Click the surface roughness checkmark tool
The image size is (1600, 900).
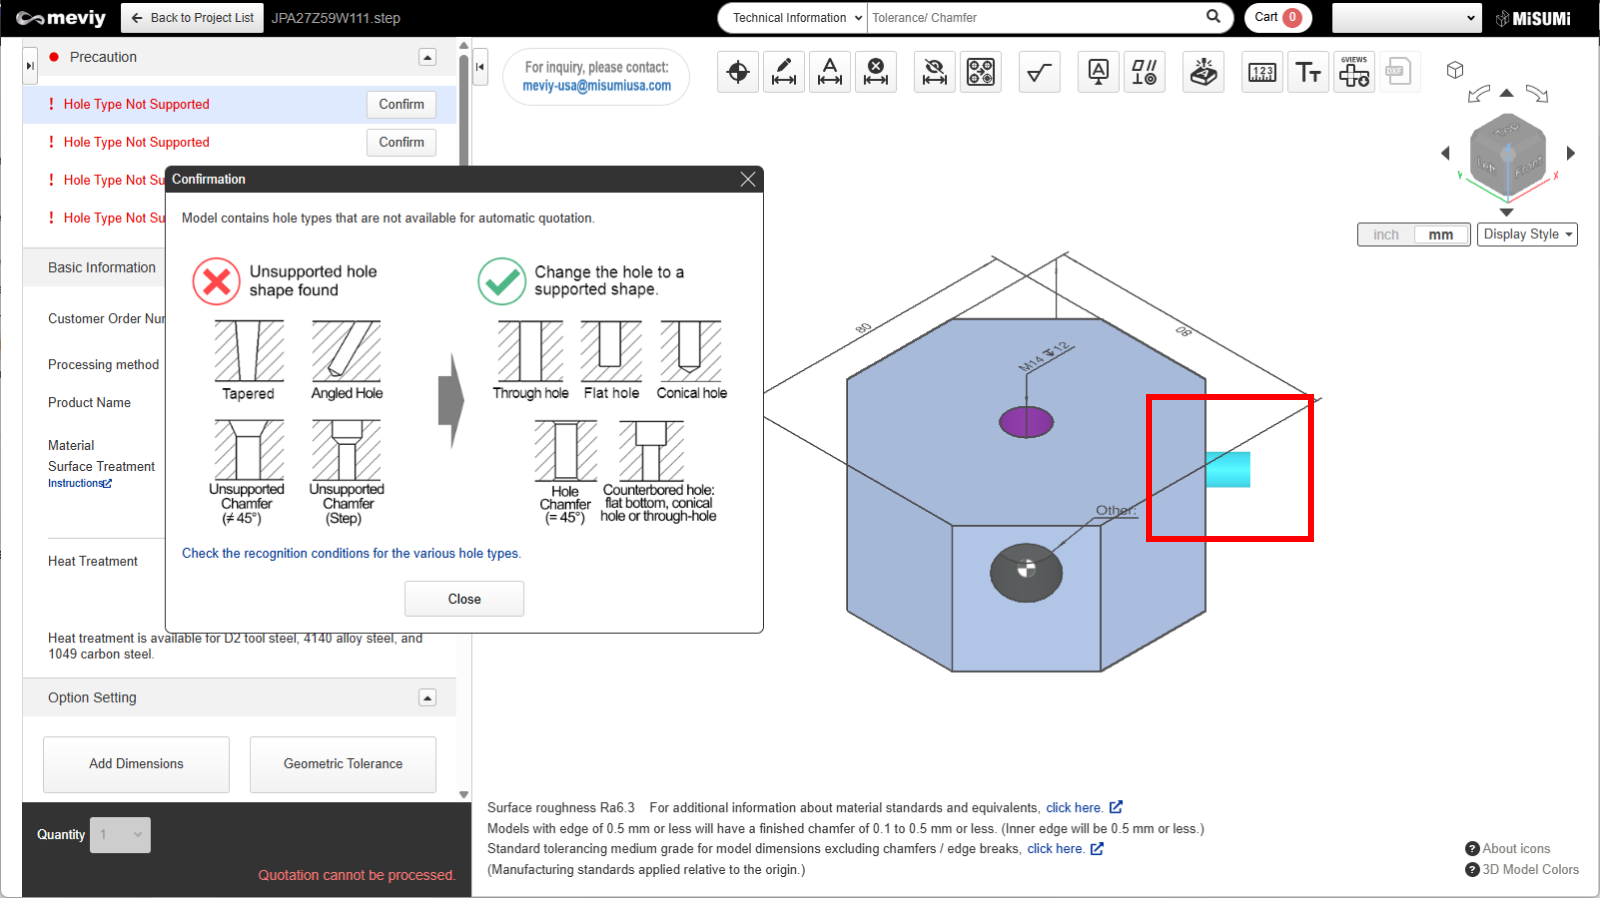(x=1039, y=72)
